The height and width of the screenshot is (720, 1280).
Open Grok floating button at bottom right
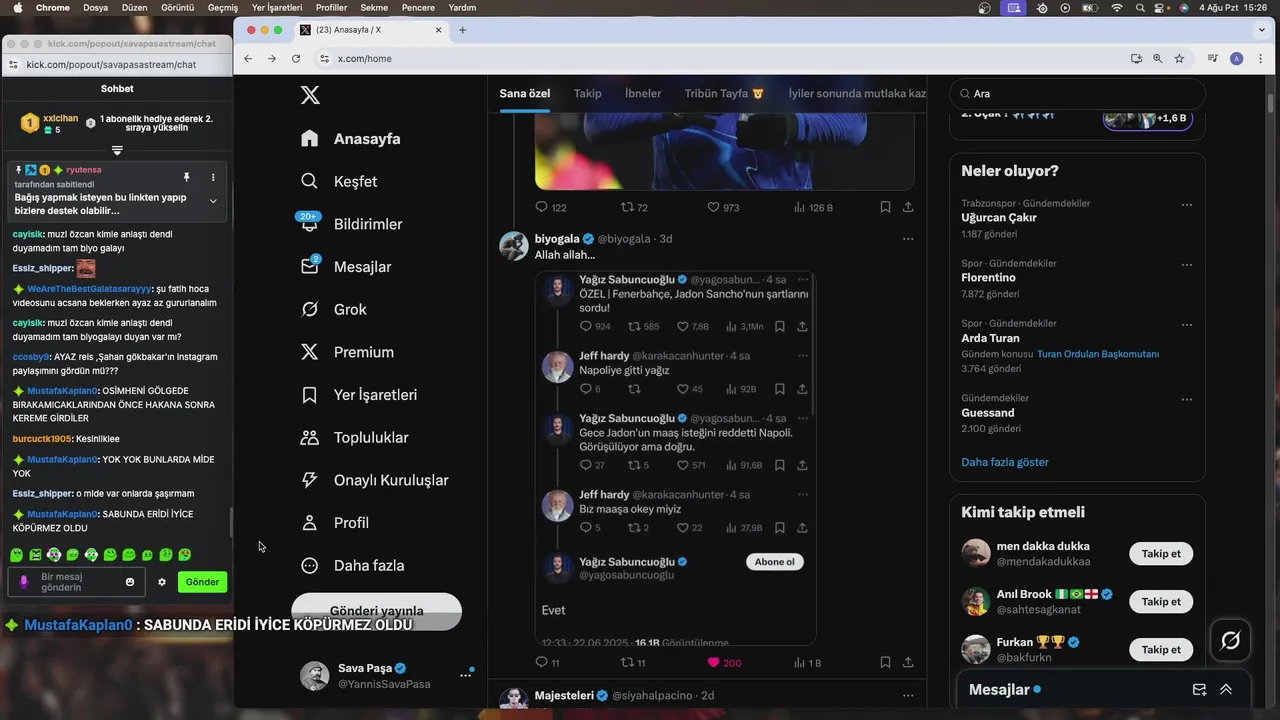tap(1231, 641)
